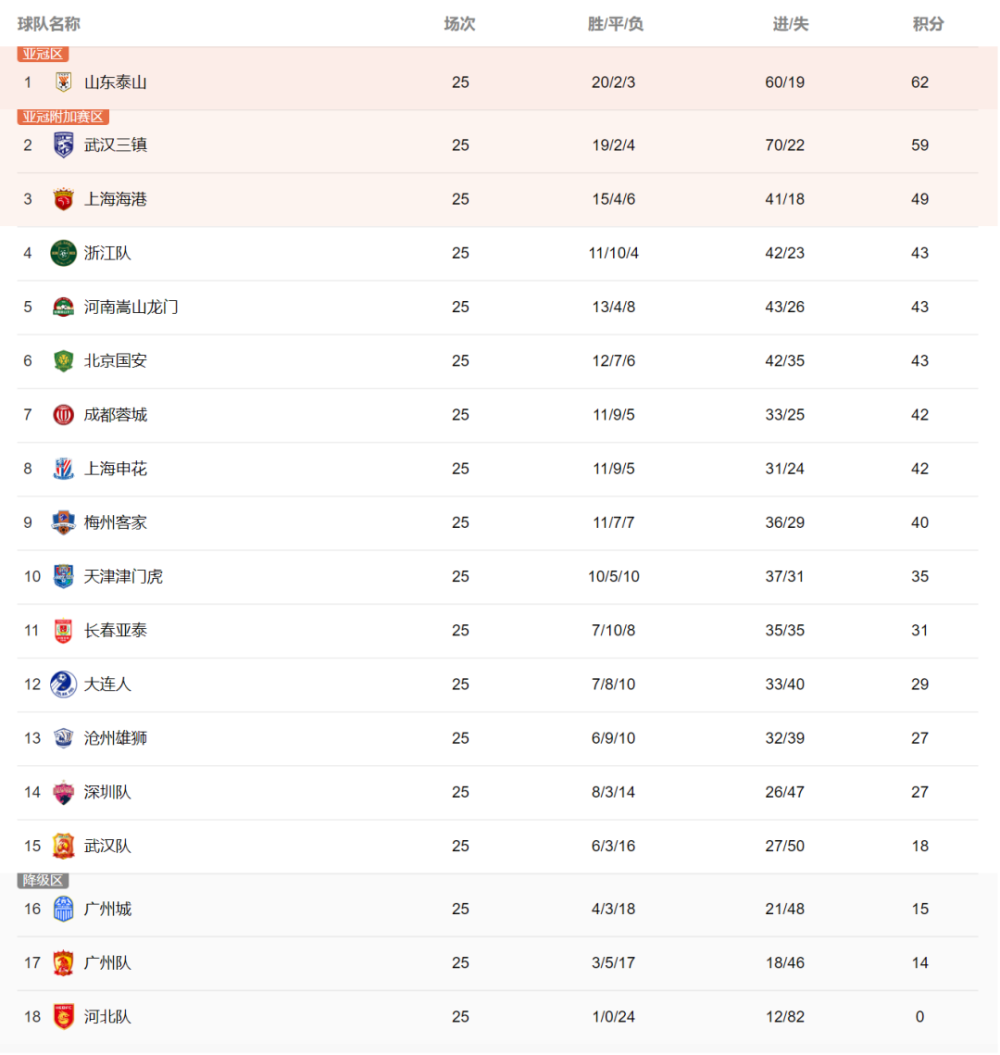Image resolution: width=1000 pixels, height=1055 pixels.
Task: Click the 上海申花 team emblem
Action: (63, 468)
